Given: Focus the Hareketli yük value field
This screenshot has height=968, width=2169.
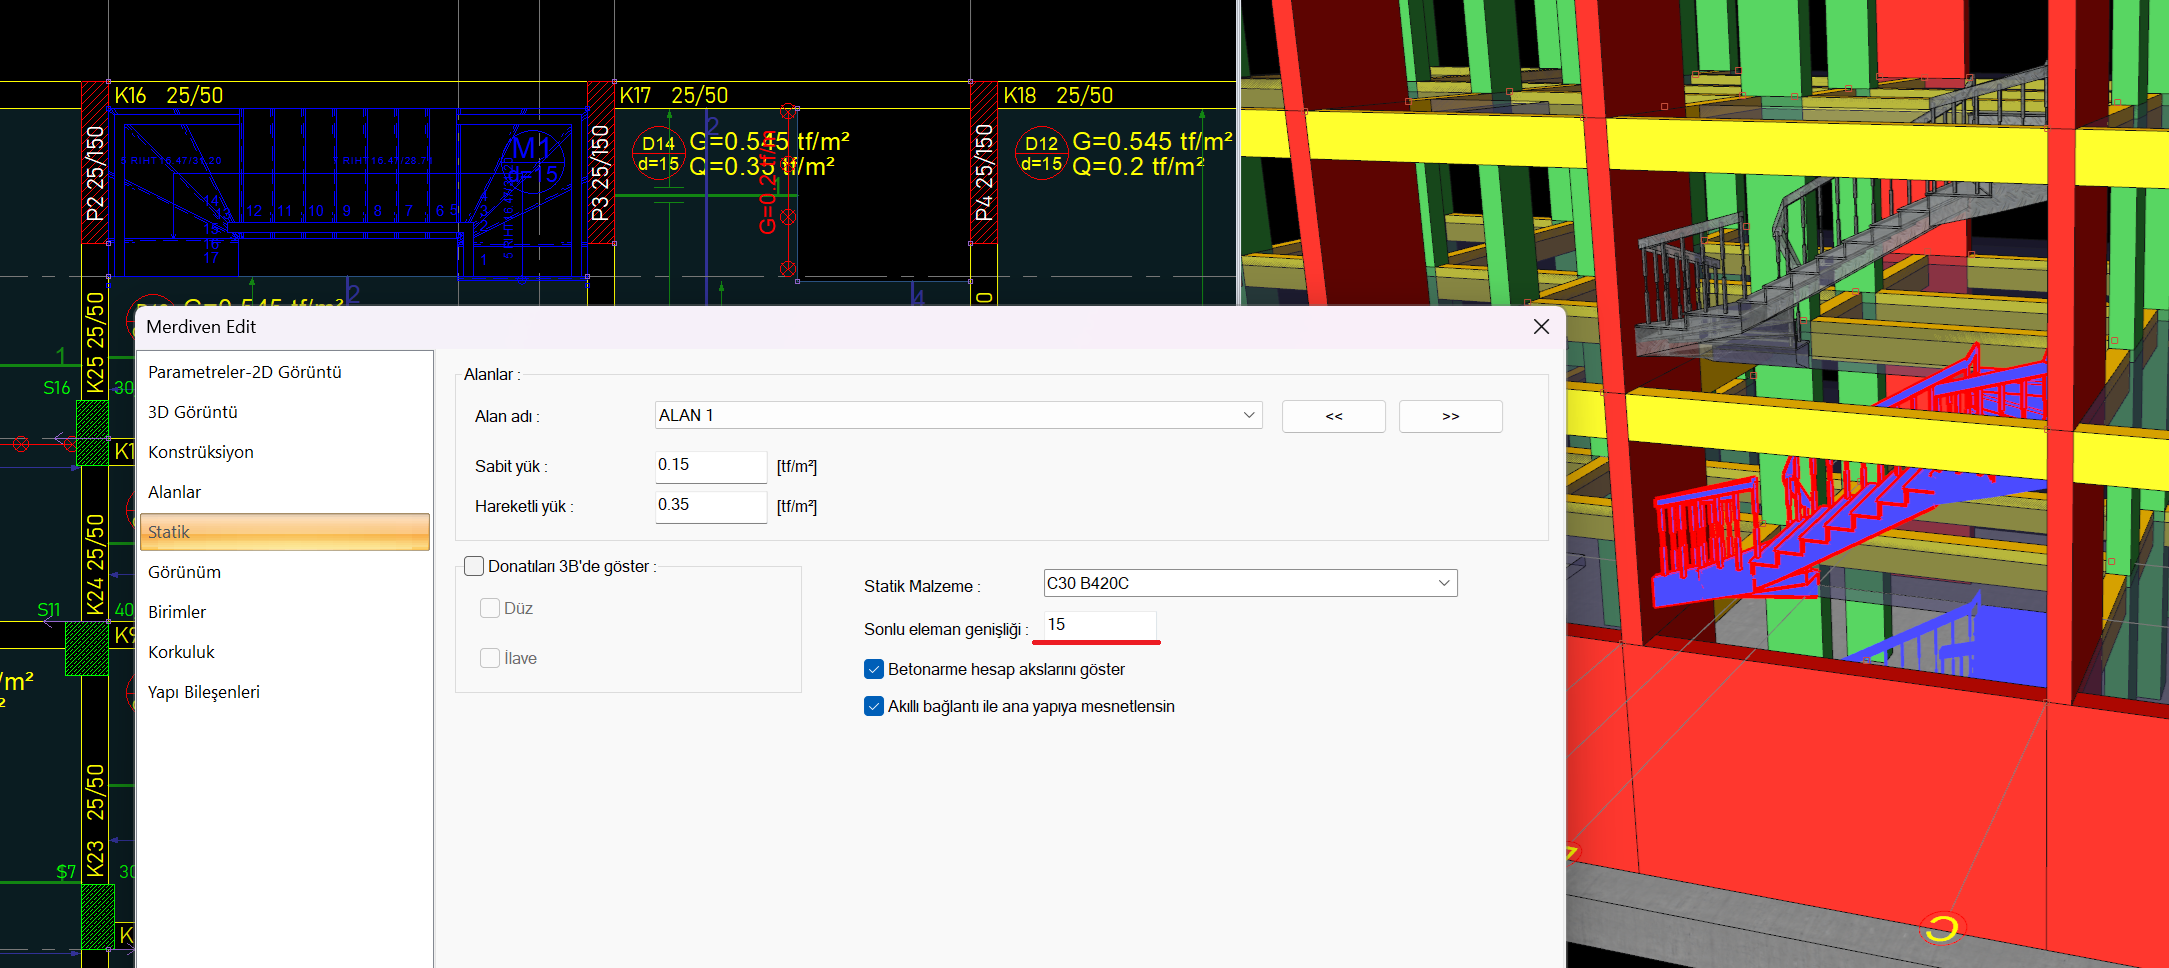Looking at the screenshot, I should tap(710, 506).
